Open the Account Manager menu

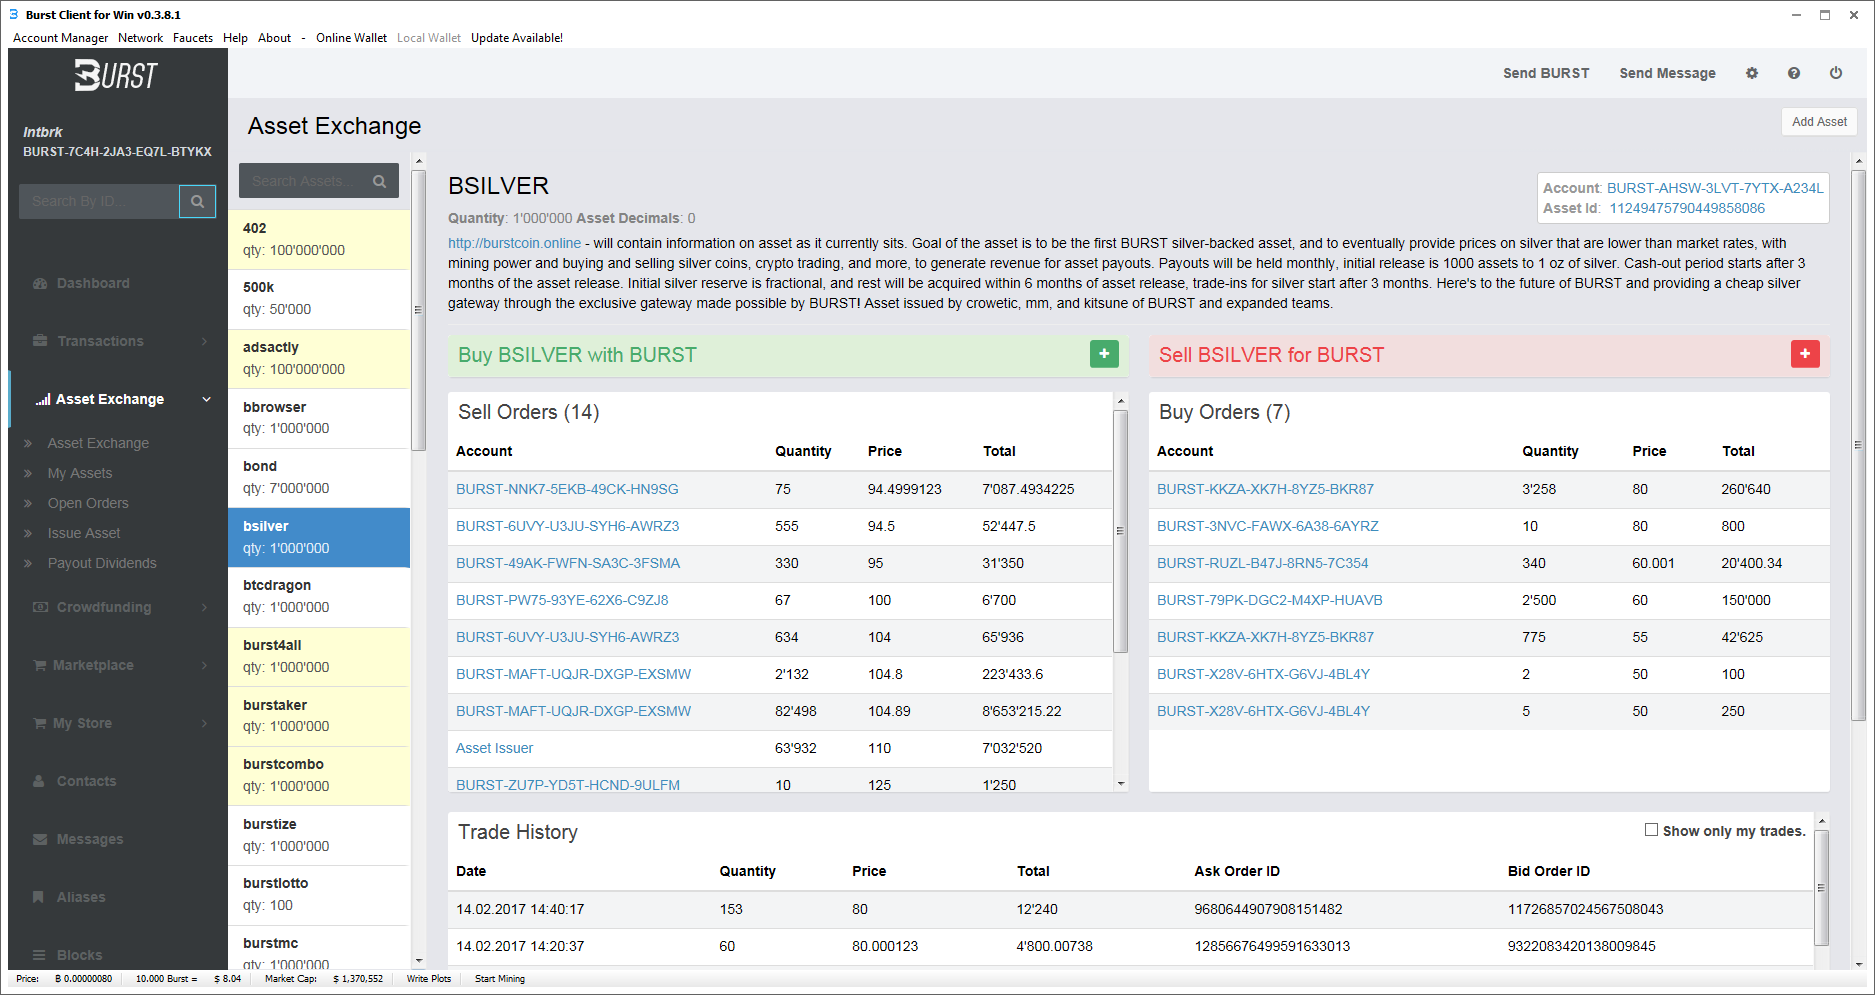pos(60,38)
